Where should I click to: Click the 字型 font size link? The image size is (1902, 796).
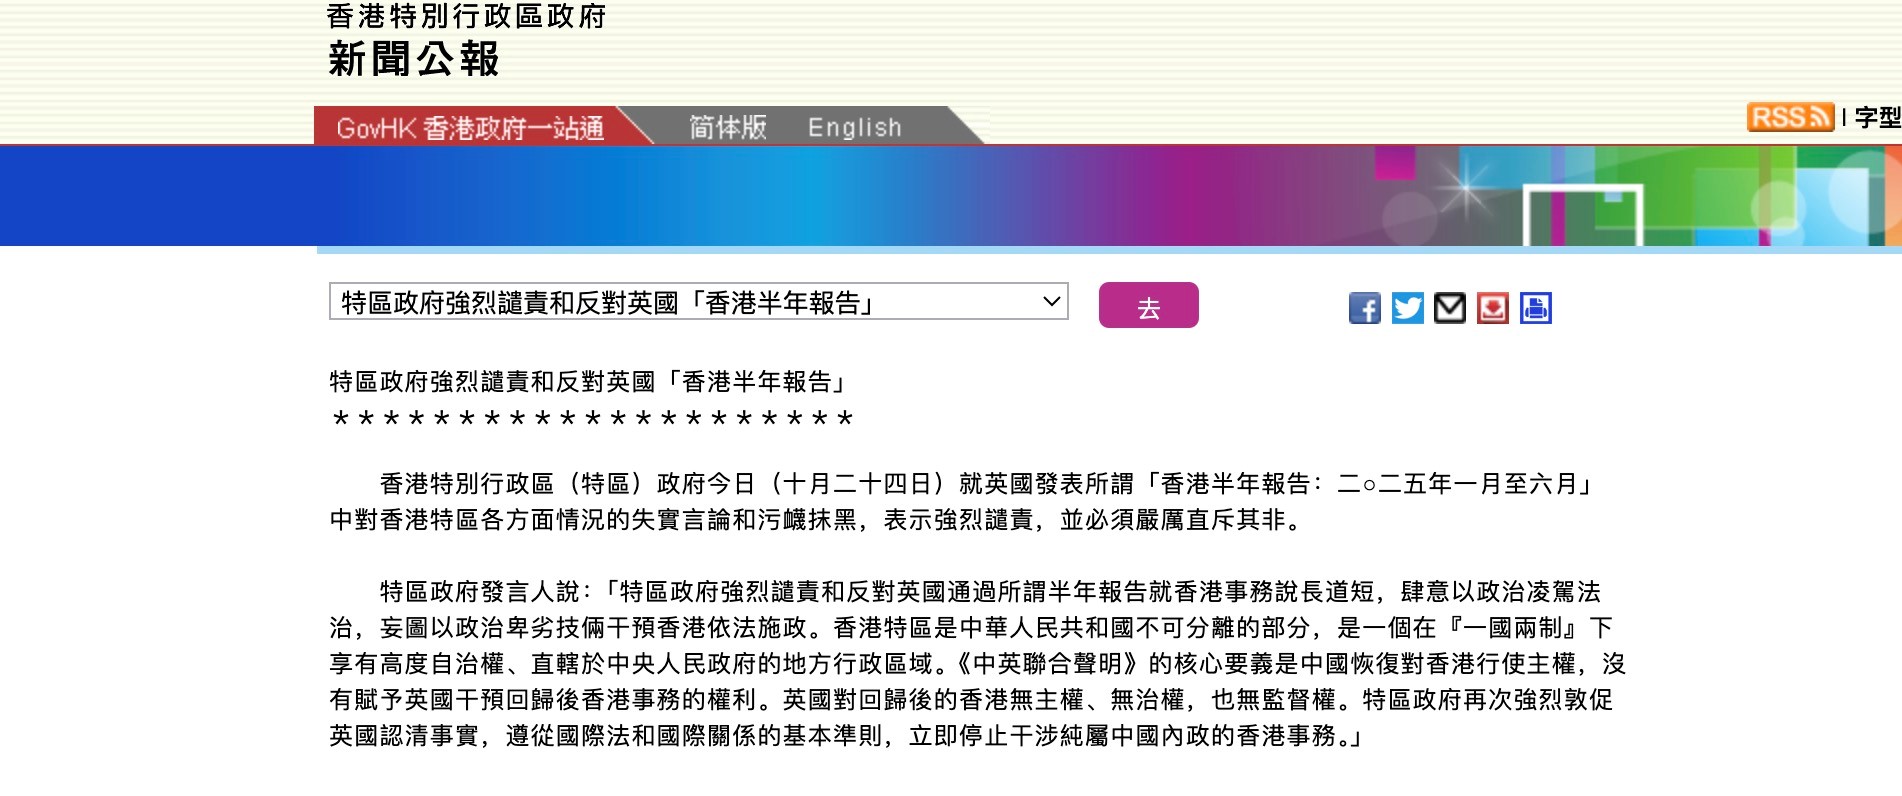coord(1877,117)
